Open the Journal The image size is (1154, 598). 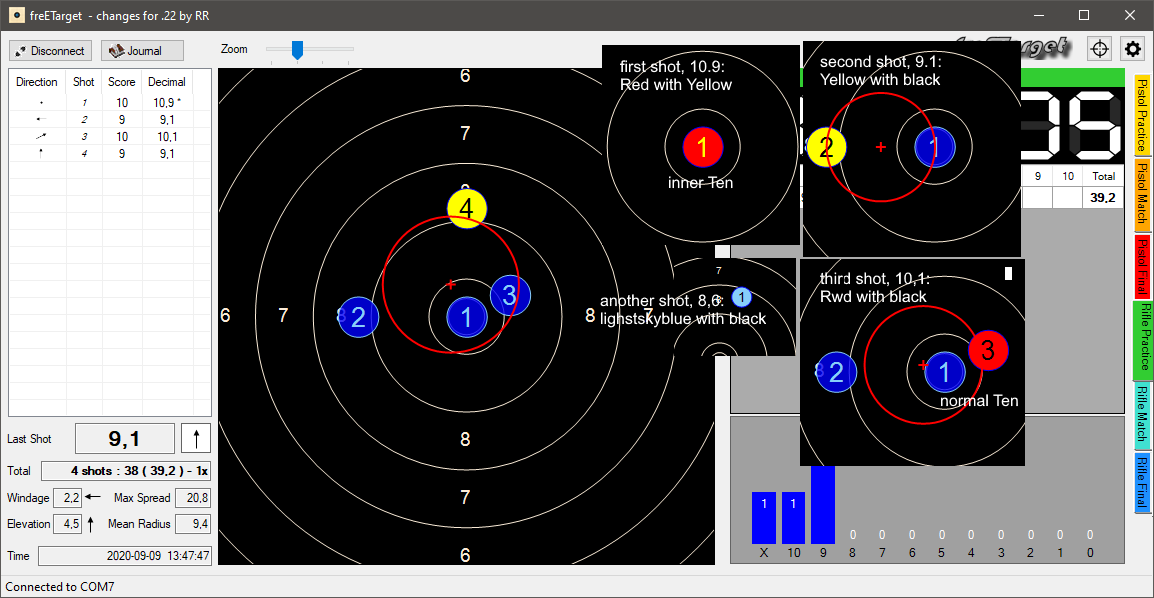tap(143, 51)
